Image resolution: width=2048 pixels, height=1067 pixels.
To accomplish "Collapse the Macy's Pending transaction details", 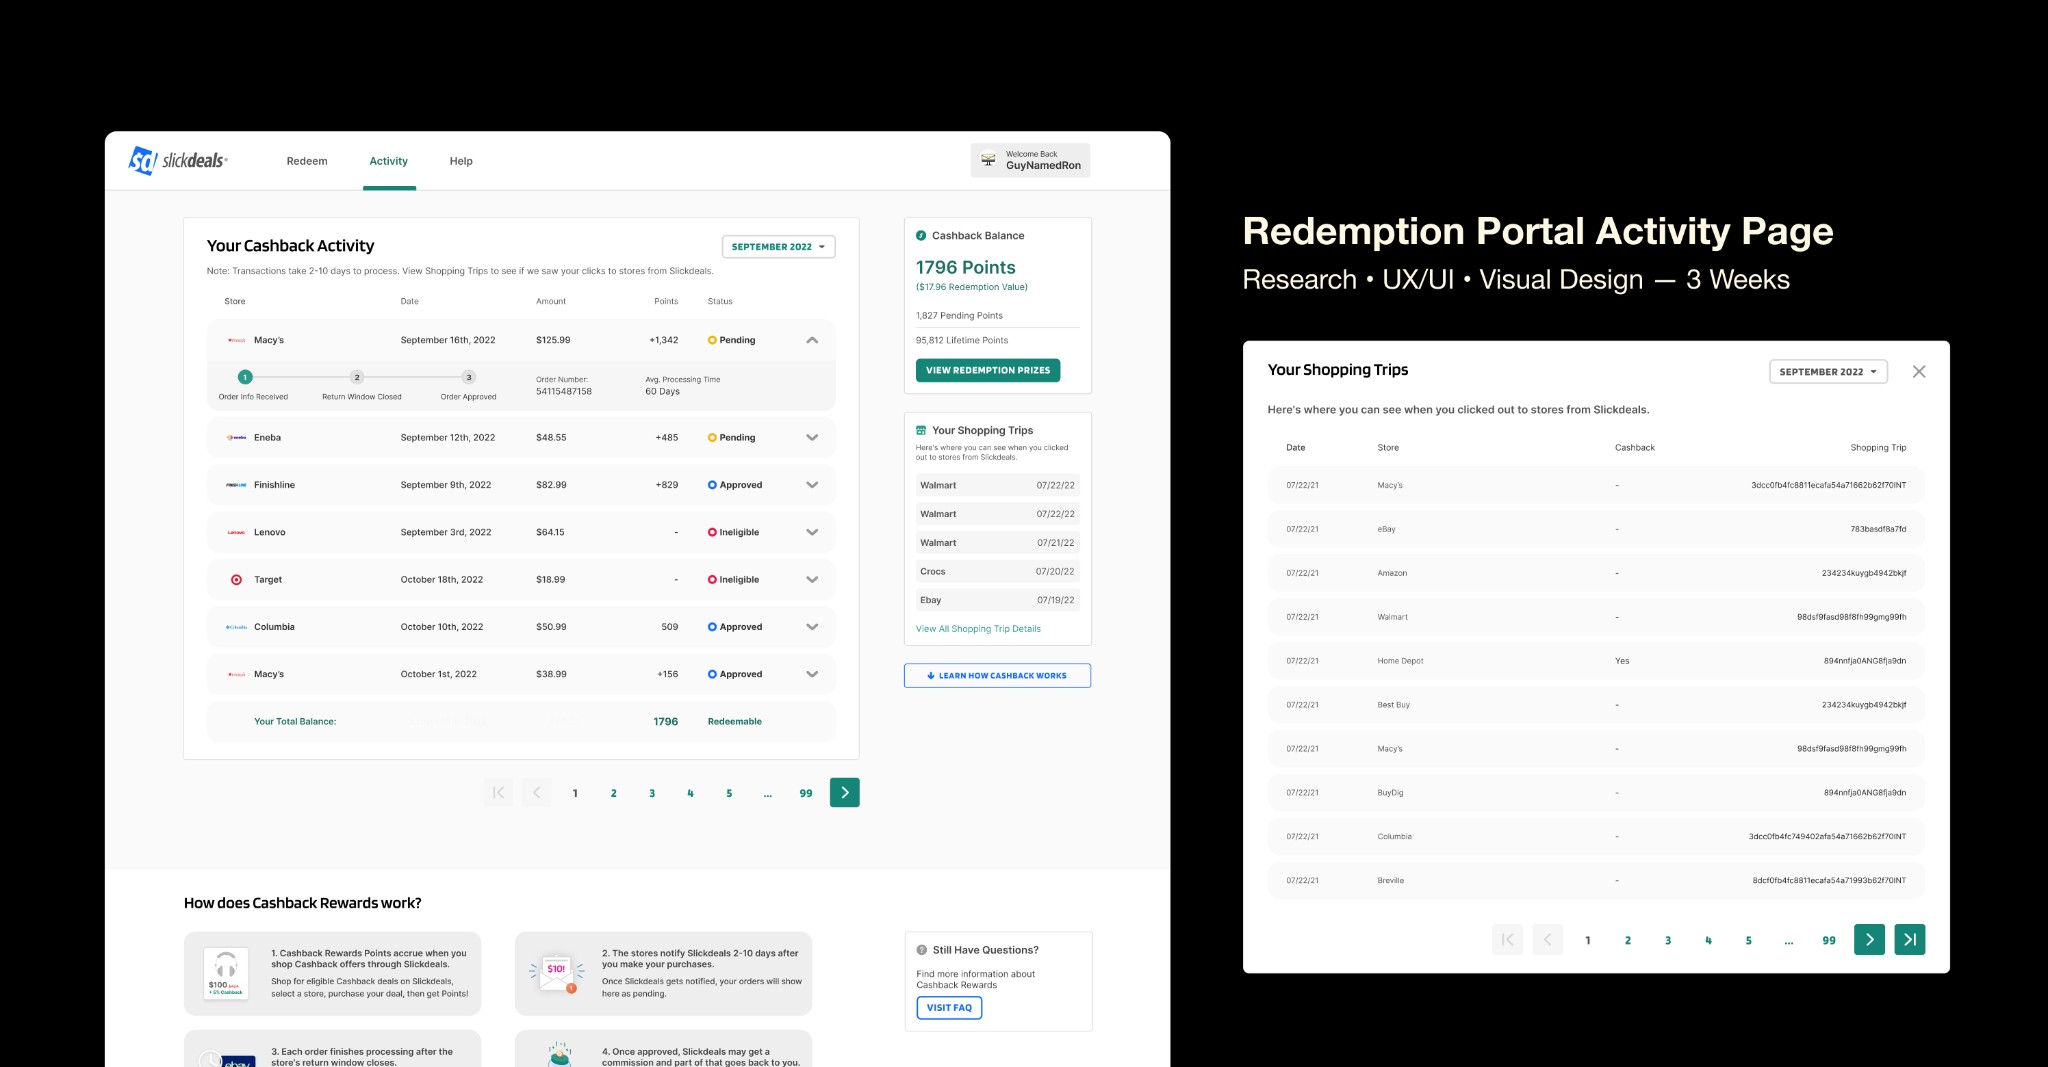I will pos(812,339).
